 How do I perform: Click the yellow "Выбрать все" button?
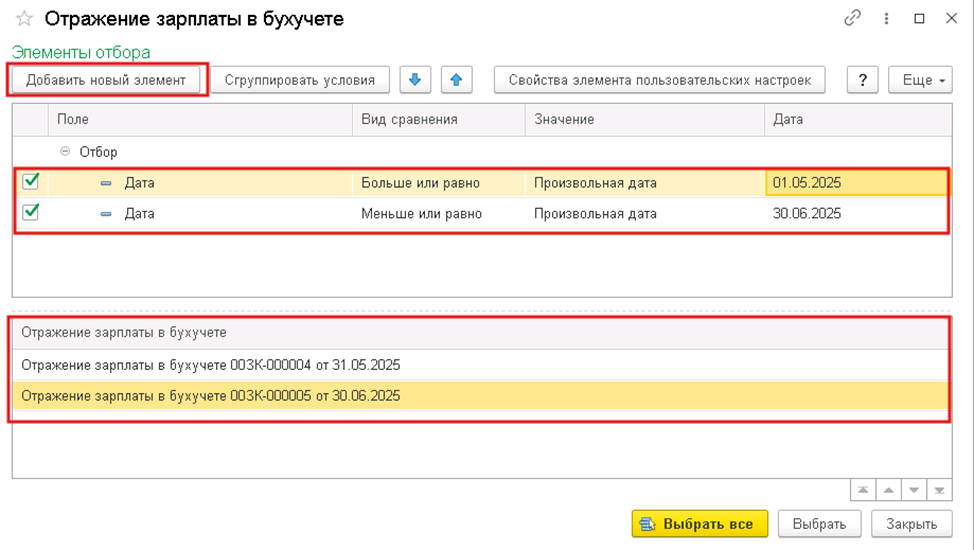699,523
